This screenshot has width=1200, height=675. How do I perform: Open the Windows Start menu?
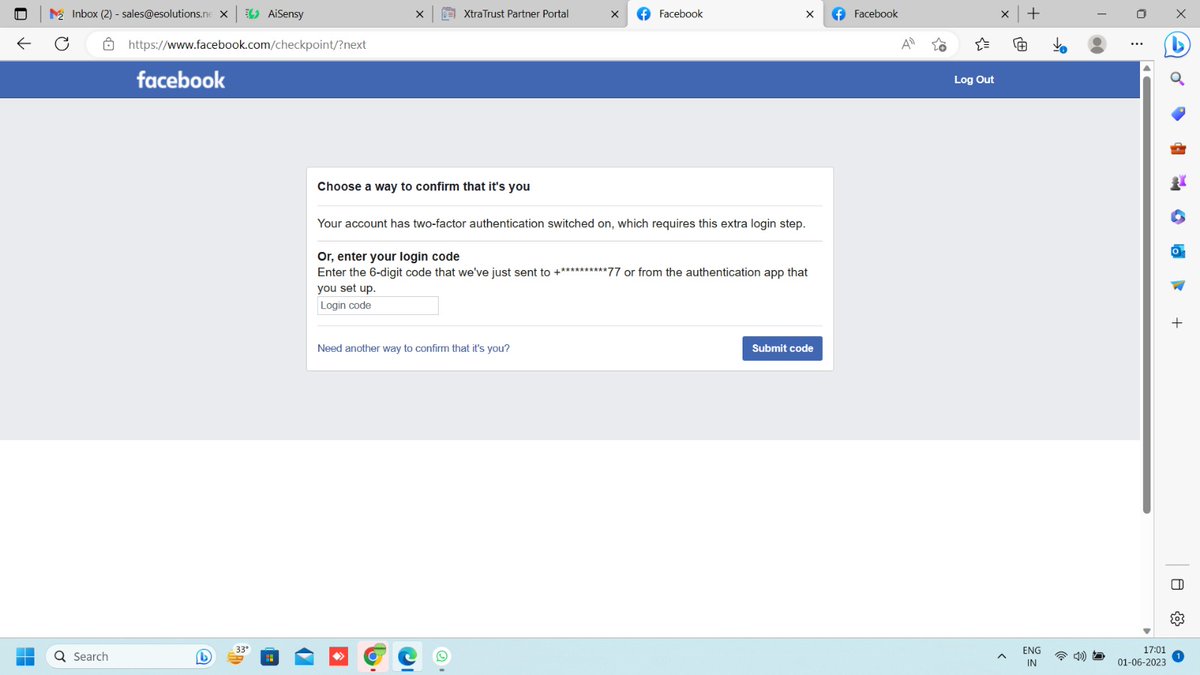[x=27, y=656]
